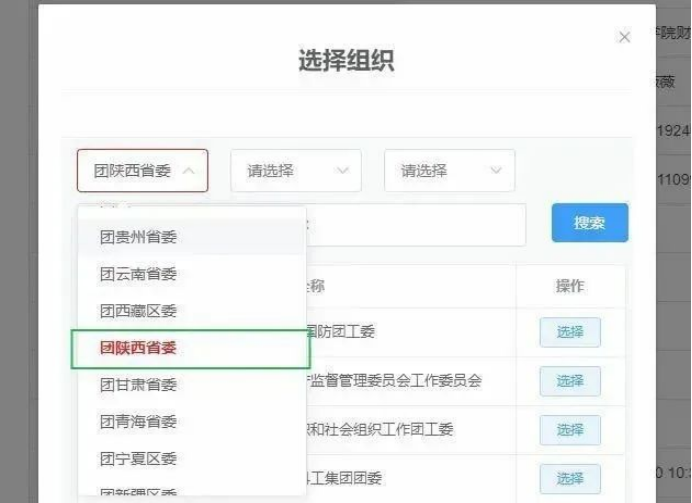The height and width of the screenshot is (503, 692).
Task: Collapse the 团陕西省委 dropdown arrow
Action: (190, 171)
